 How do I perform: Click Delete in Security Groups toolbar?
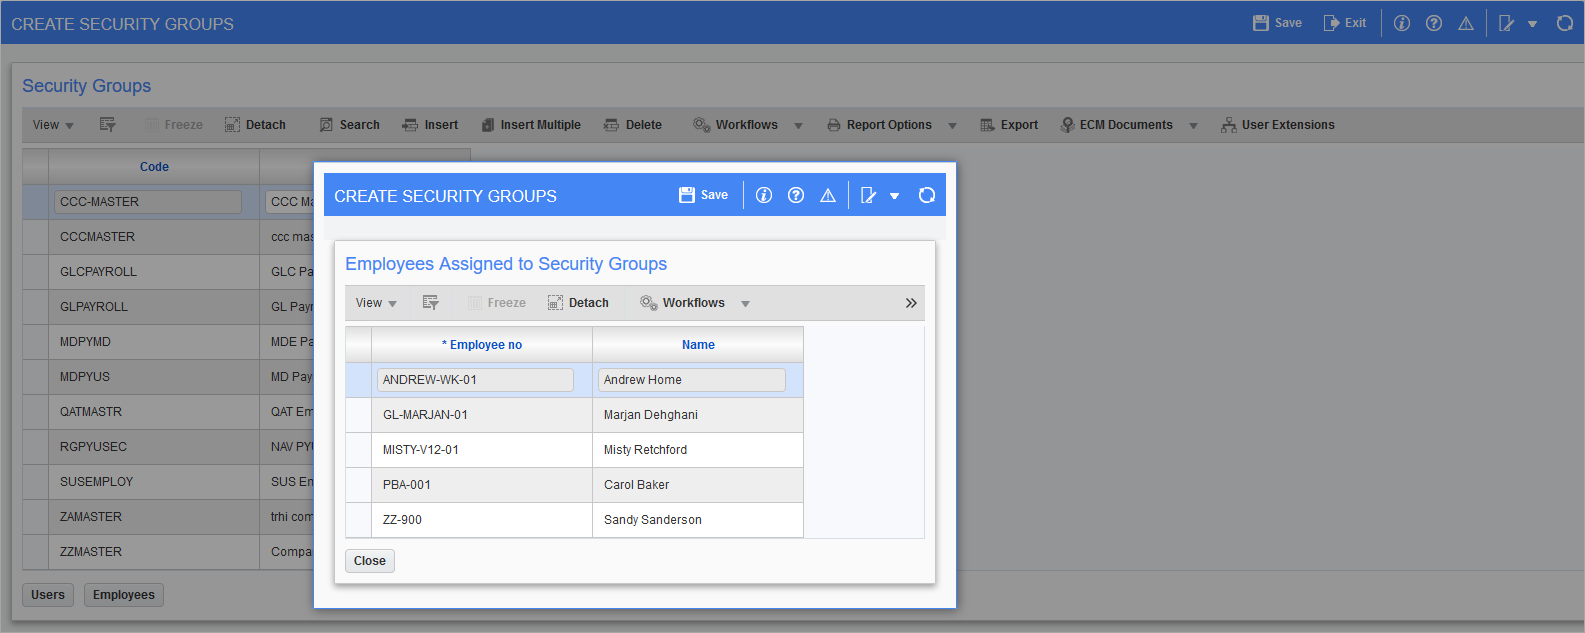(x=633, y=125)
